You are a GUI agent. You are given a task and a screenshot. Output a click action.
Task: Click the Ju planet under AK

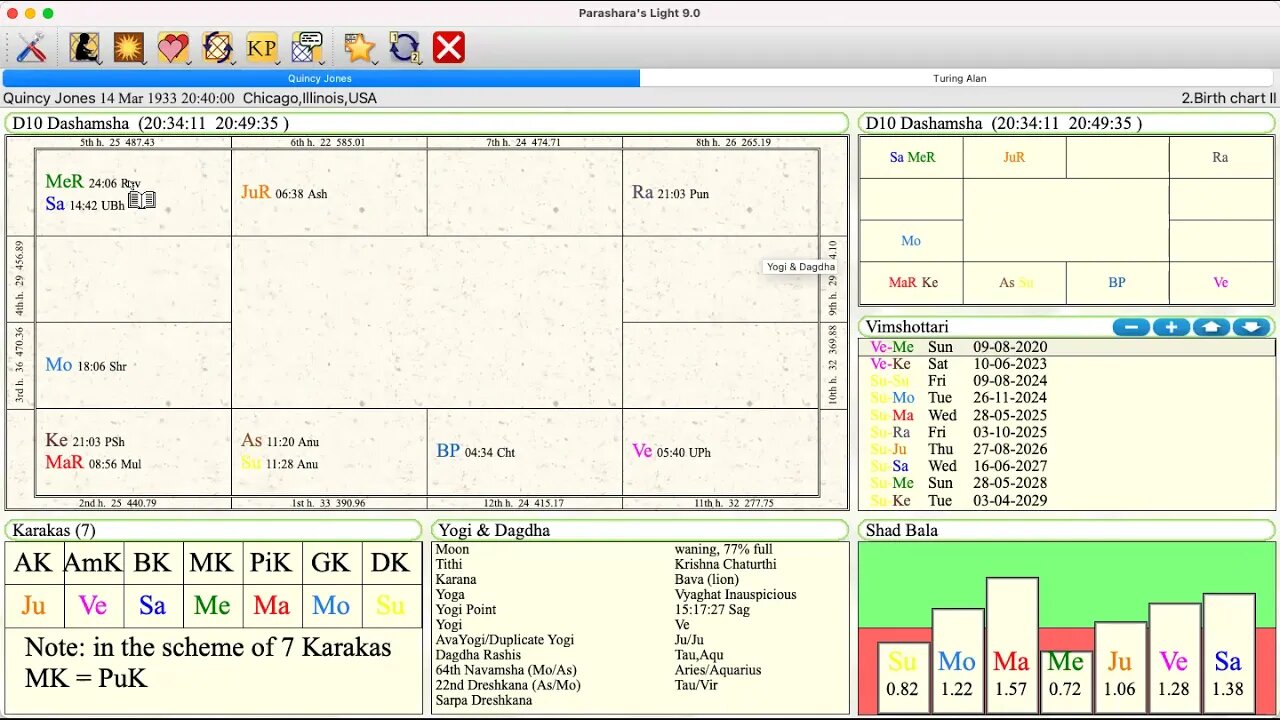(33, 605)
